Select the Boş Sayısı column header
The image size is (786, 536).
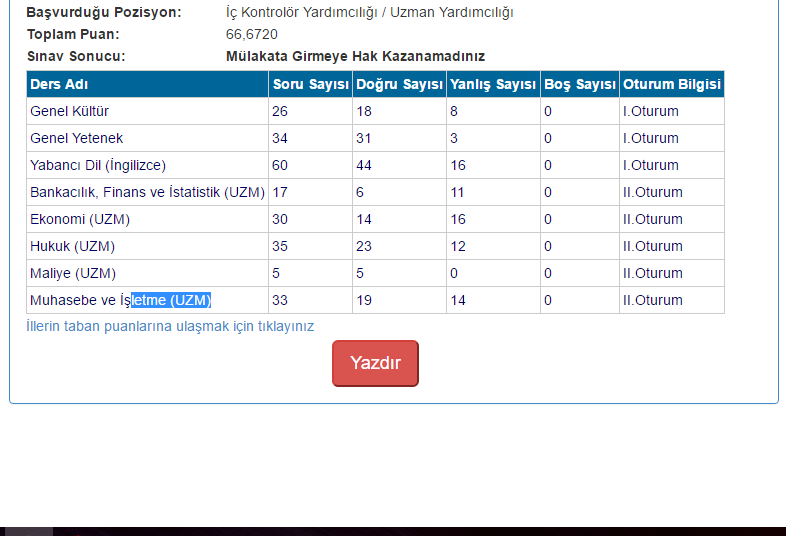click(580, 84)
